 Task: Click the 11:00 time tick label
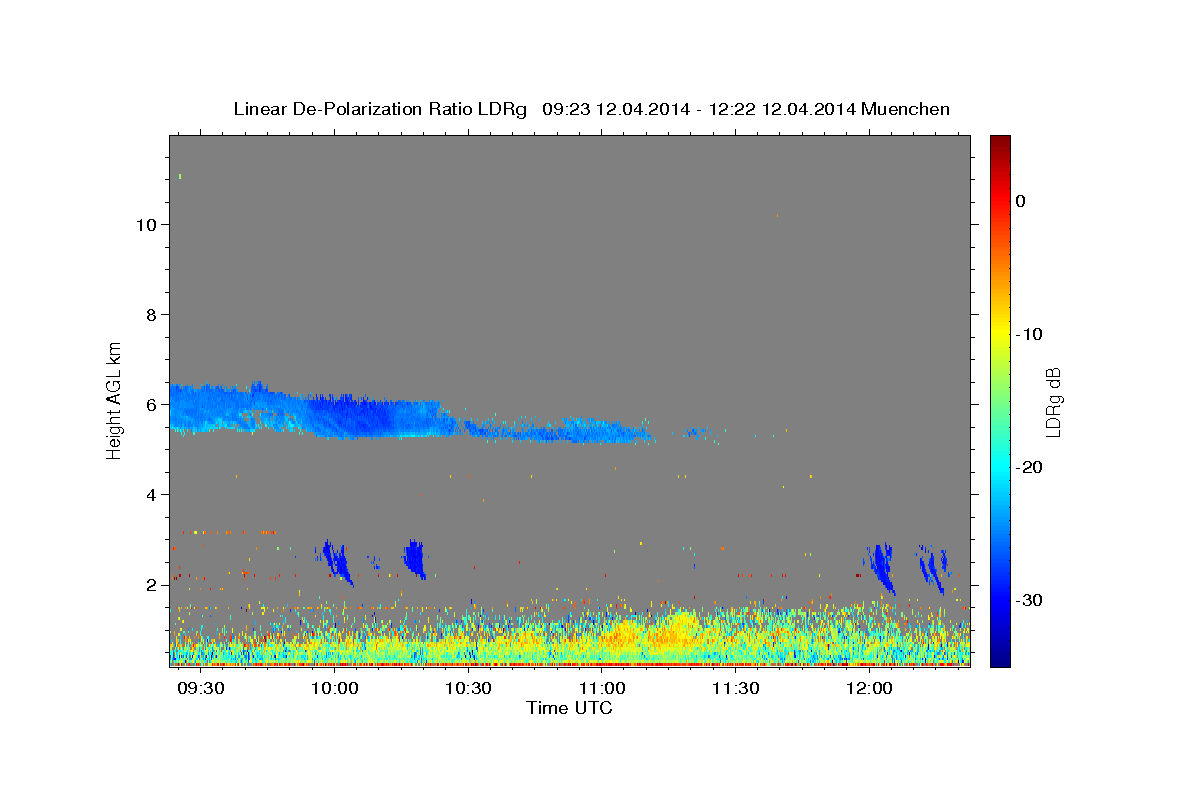click(x=602, y=689)
